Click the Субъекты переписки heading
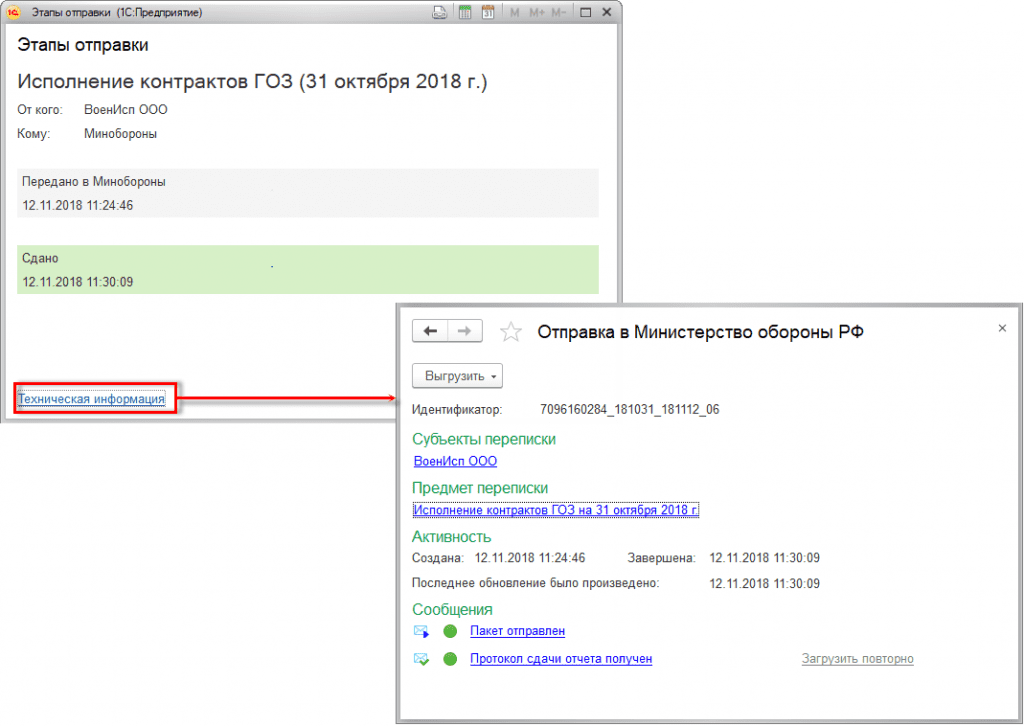Viewport: 1024px width, 726px height. (484, 439)
